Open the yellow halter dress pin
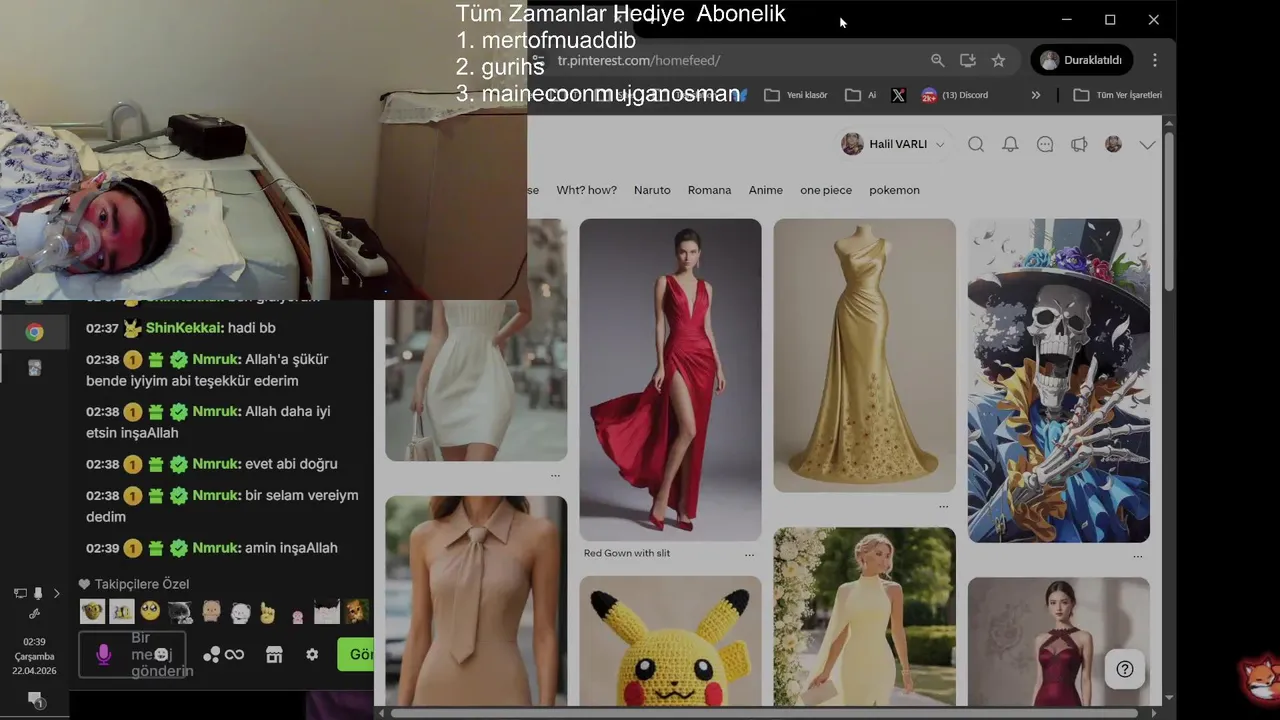 point(864,617)
